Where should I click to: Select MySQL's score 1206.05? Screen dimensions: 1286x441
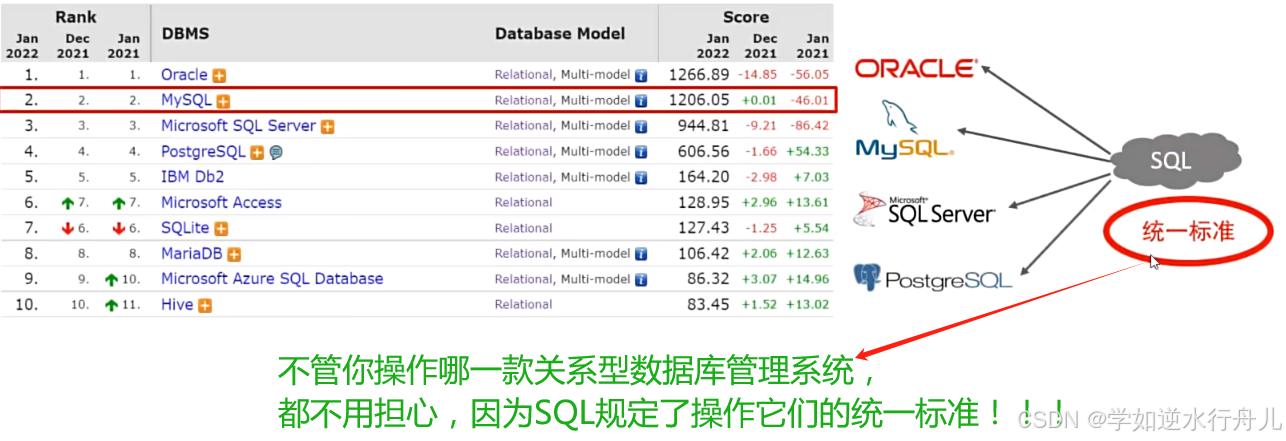click(x=700, y=101)
